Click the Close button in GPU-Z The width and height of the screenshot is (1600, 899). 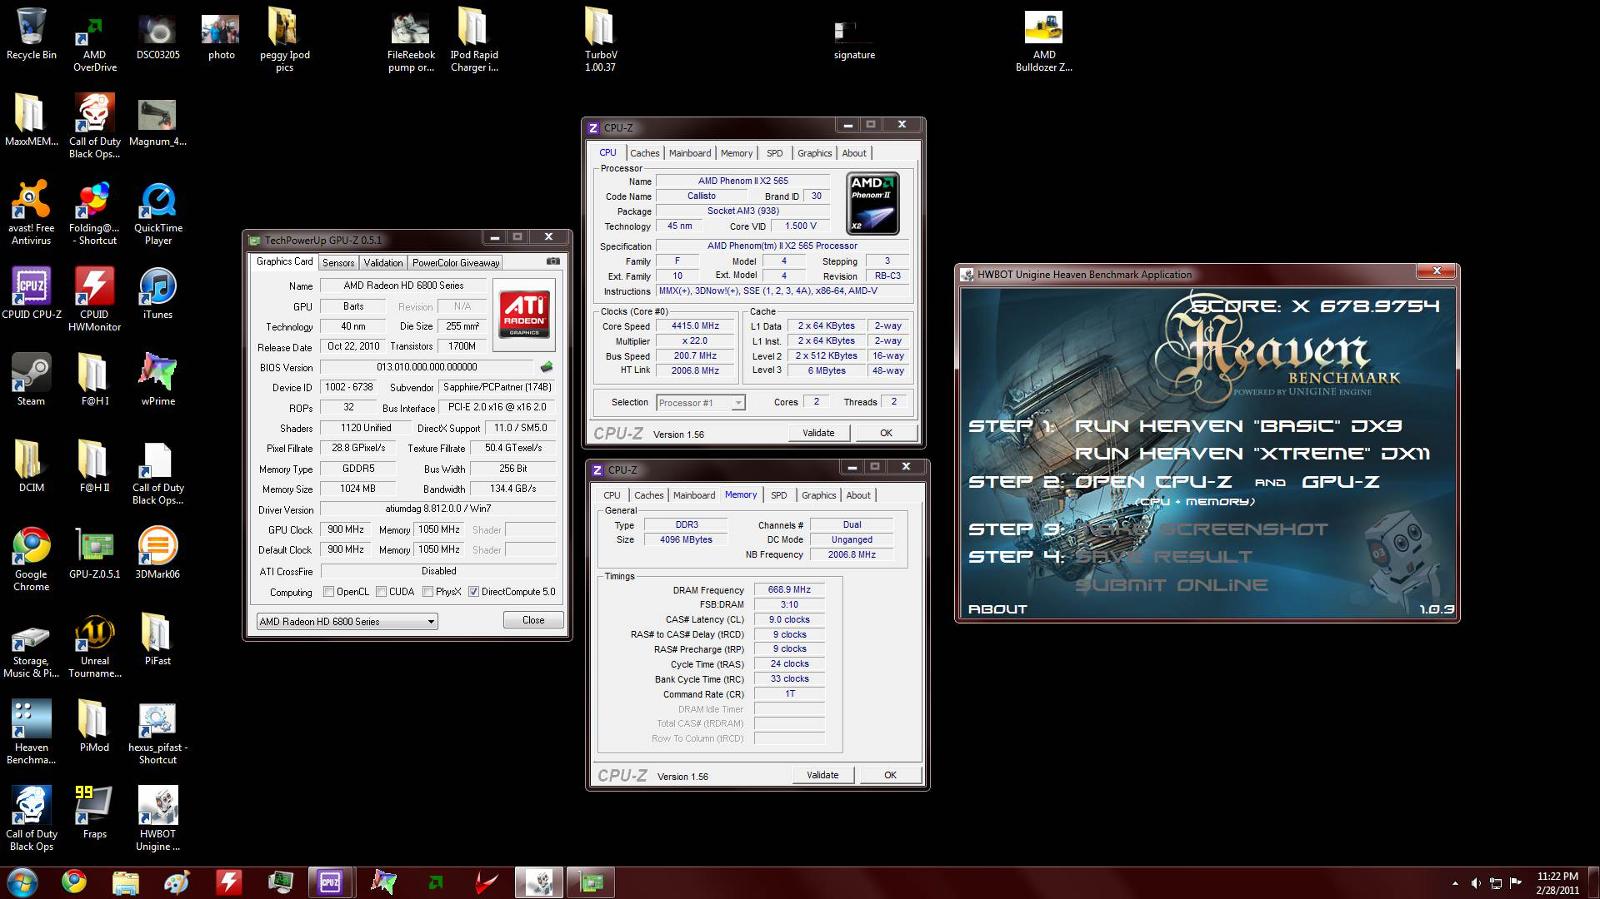(533, 620)
